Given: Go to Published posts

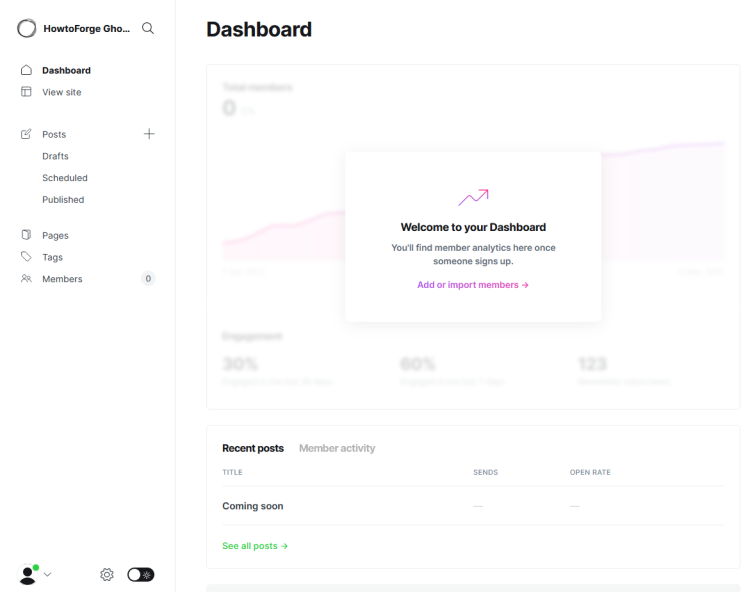Looking at the screenshot, I should point(63,200).
